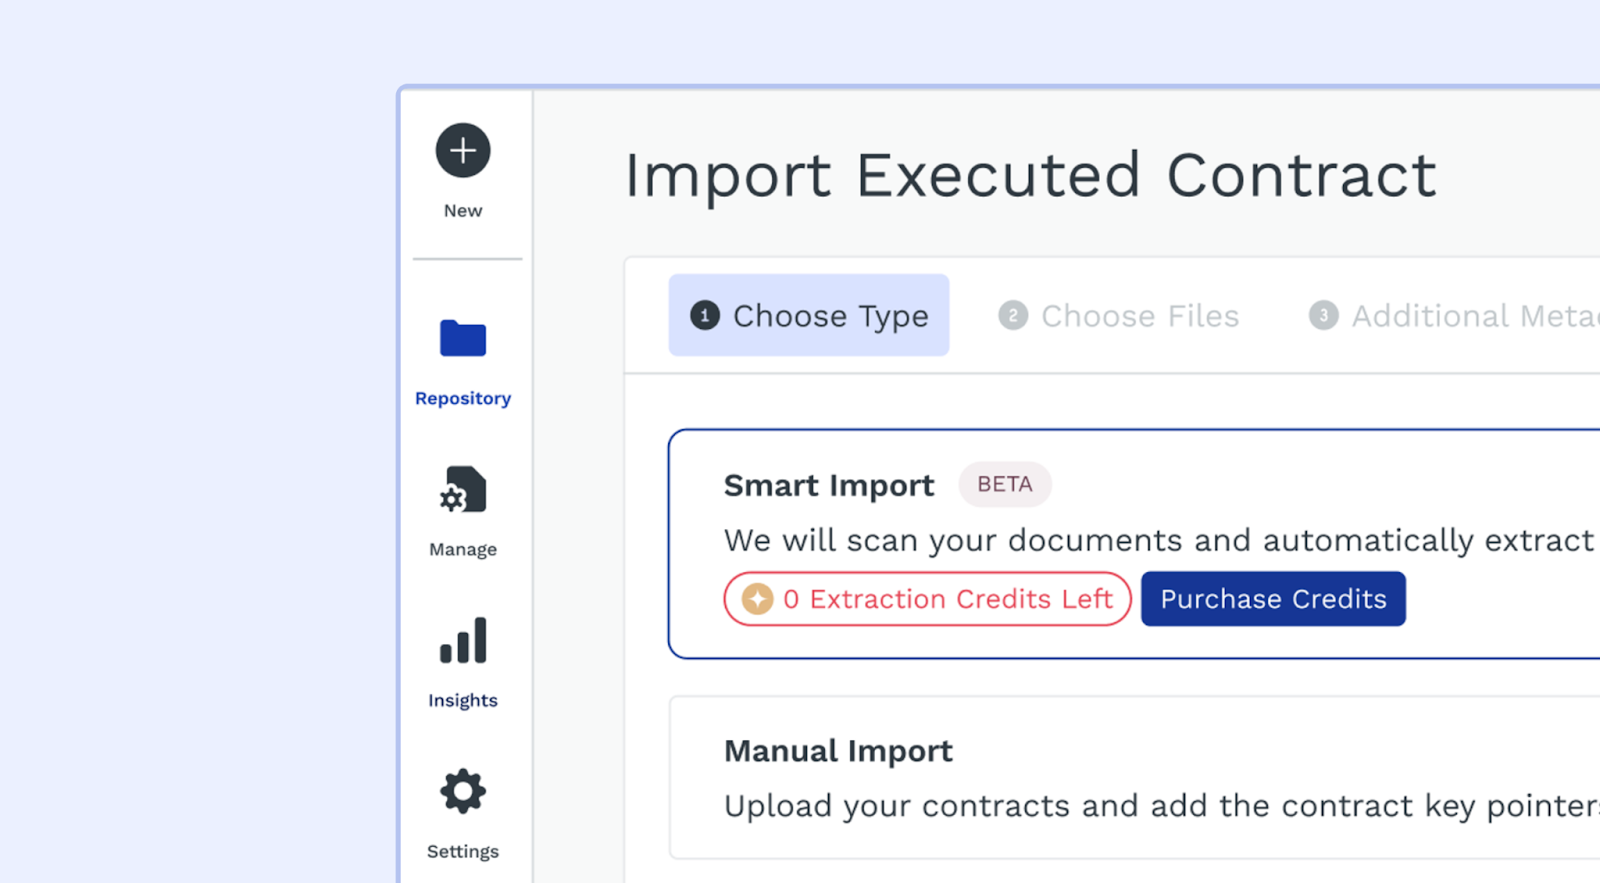Open the Repository folder icon
This screenshot has height=883, width=1600.
coord(463,339)
